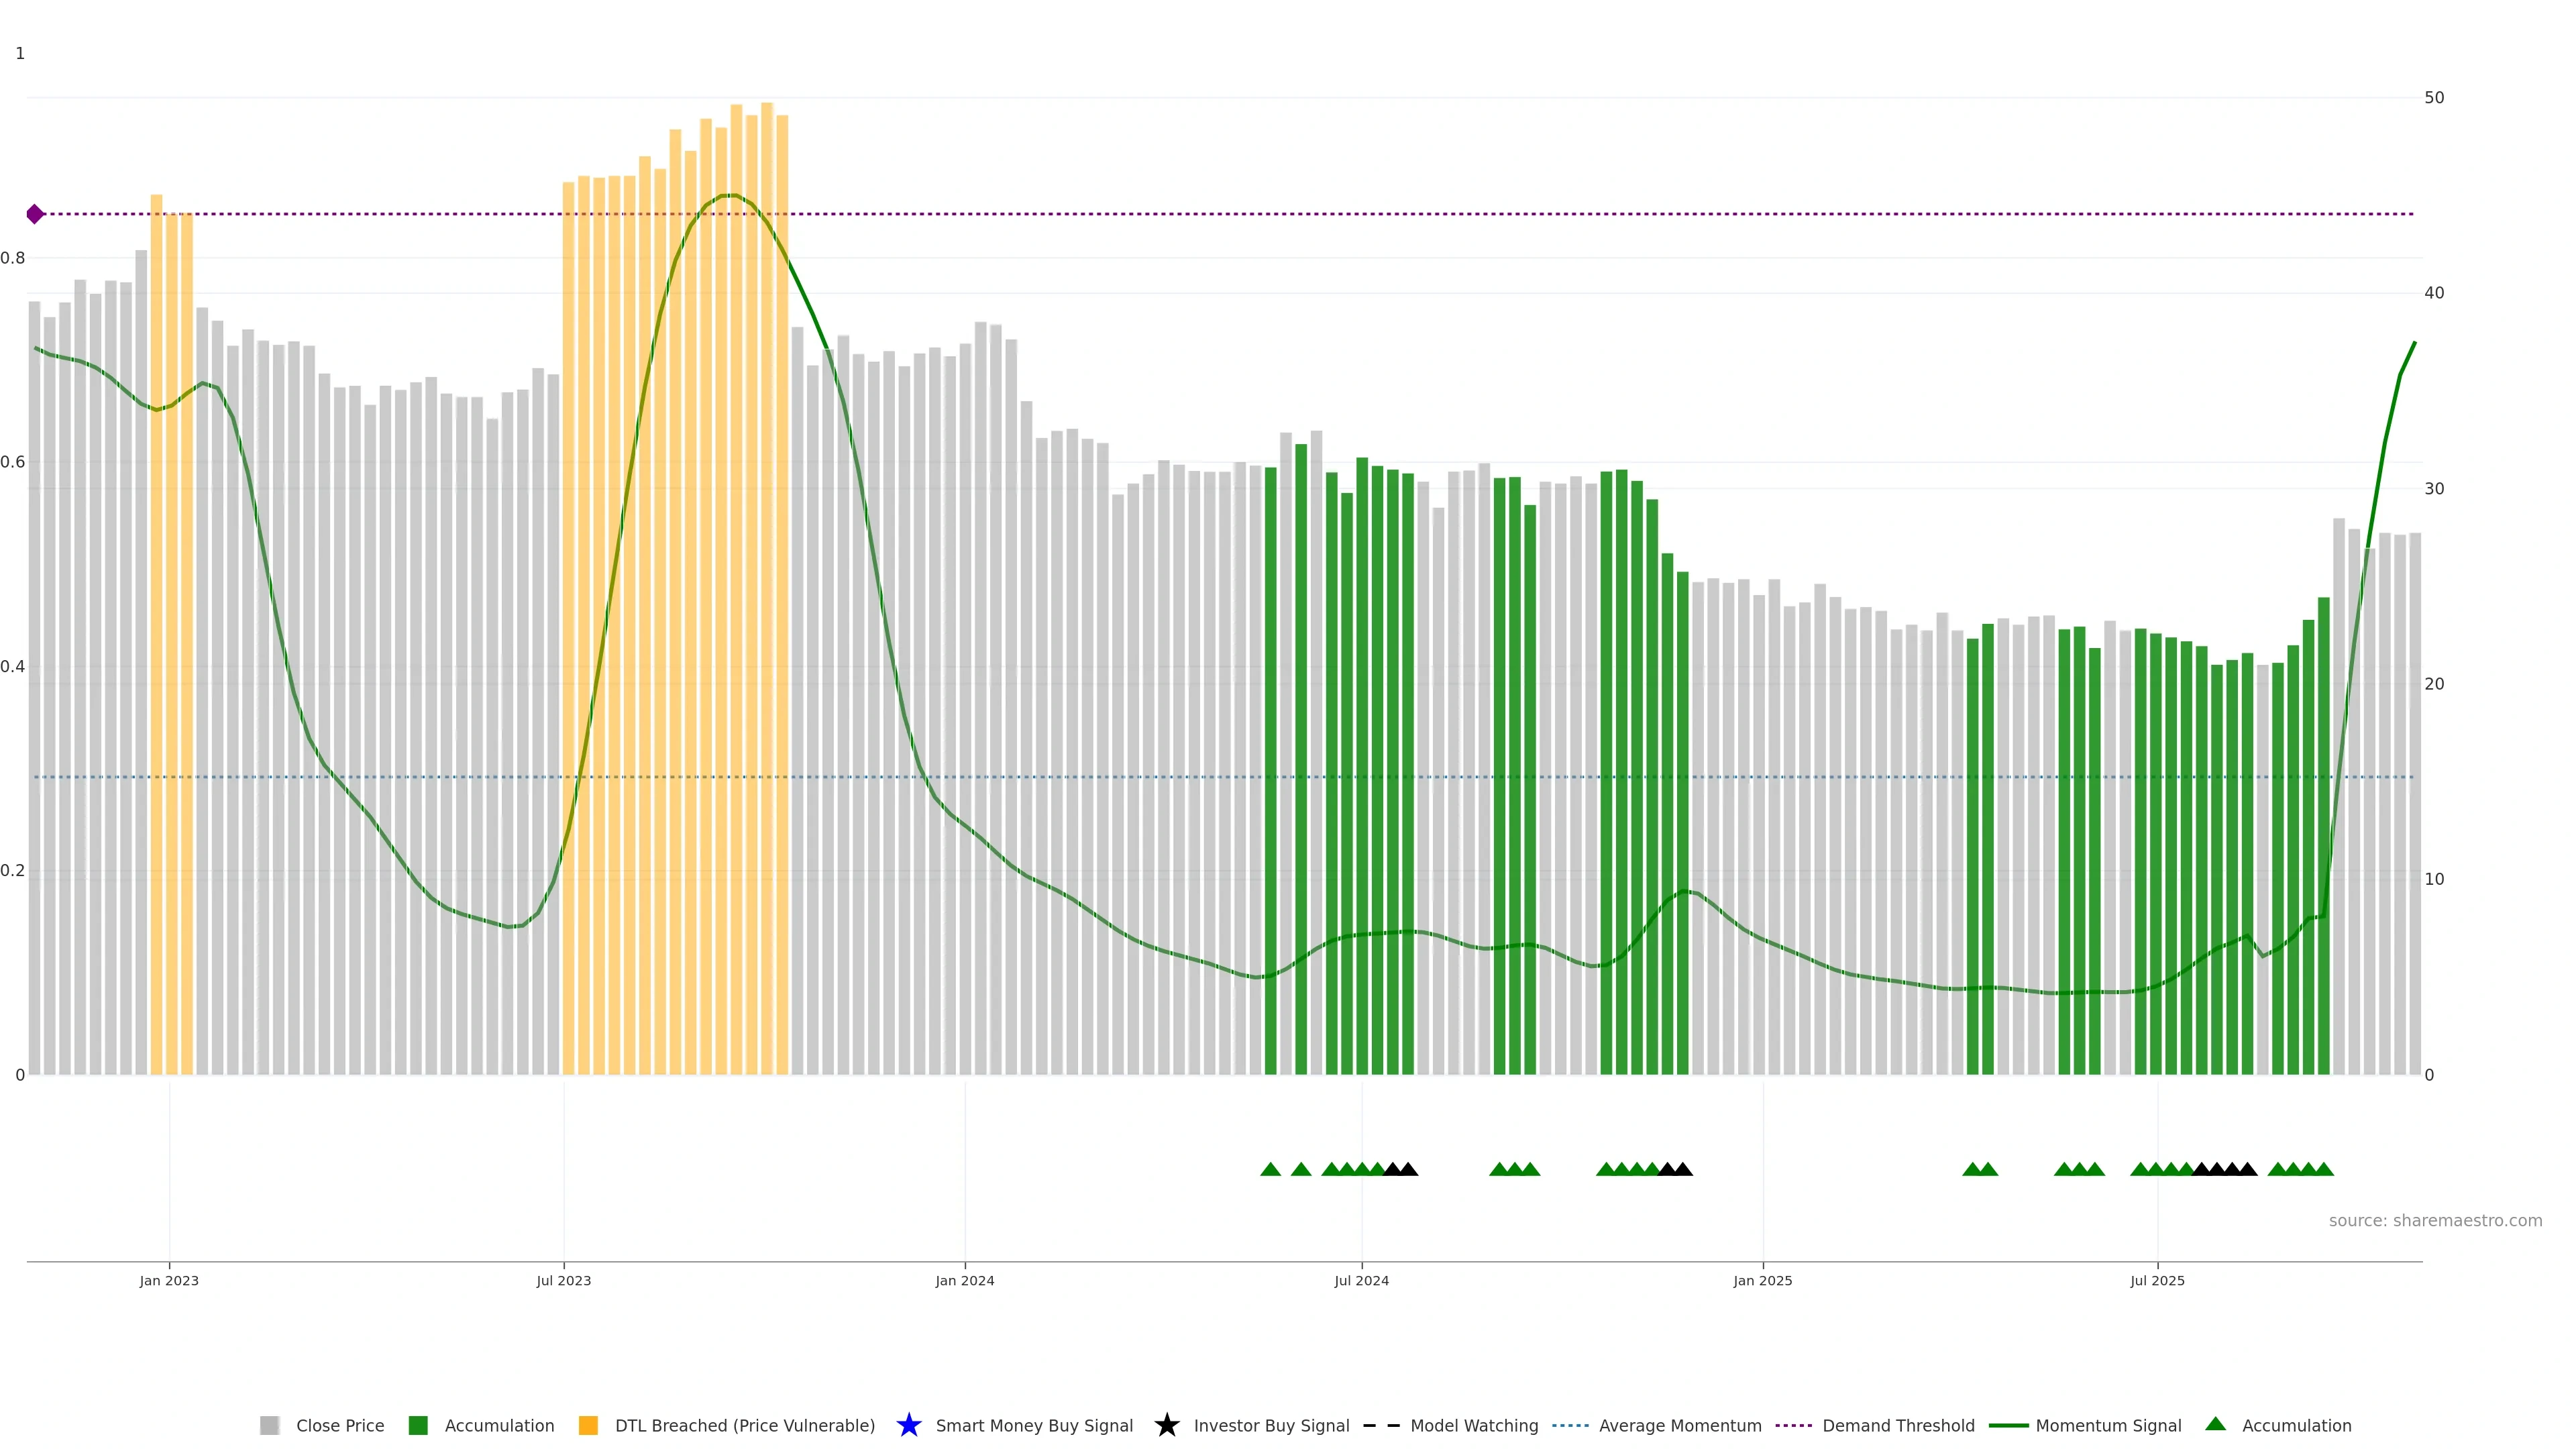The image size is (2576, 1449).
Task: Click the dashed Model Watching legend icon
Action: [1381, 1425]
